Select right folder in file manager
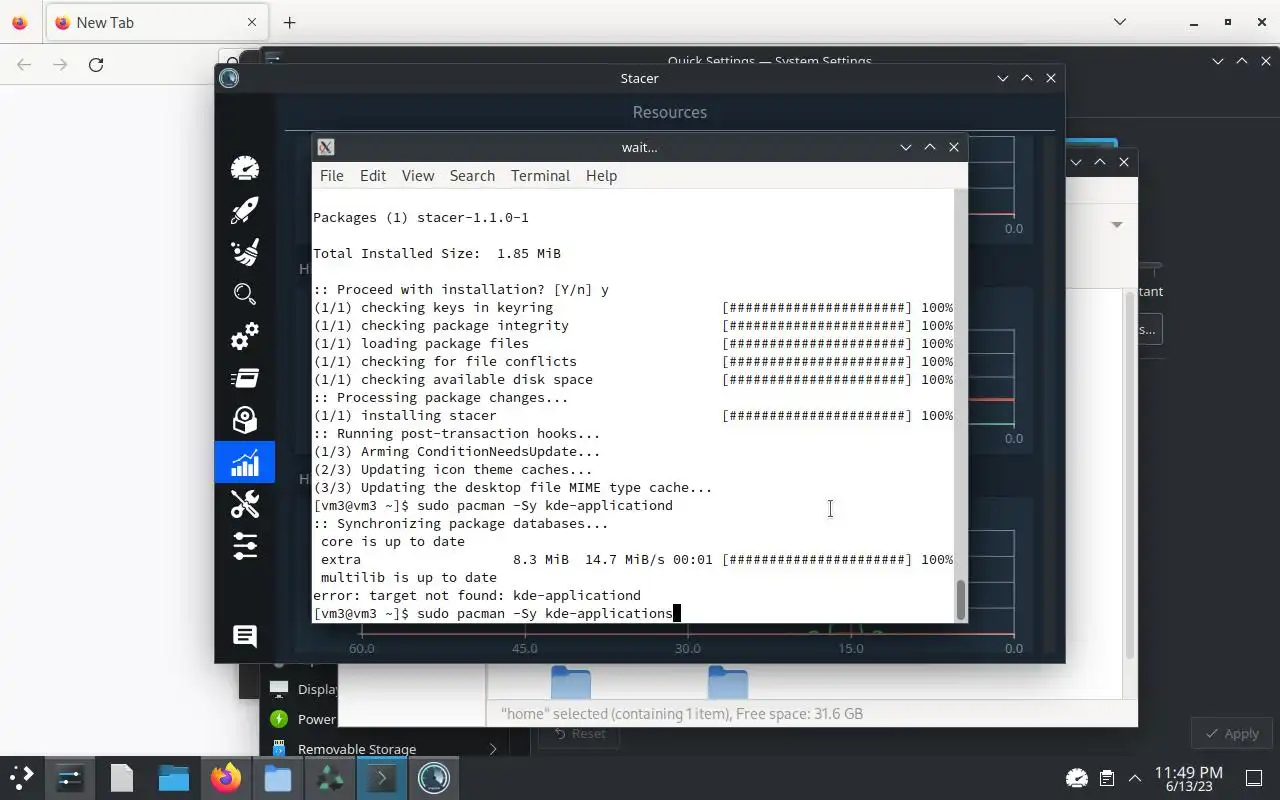 click(728, 683)
